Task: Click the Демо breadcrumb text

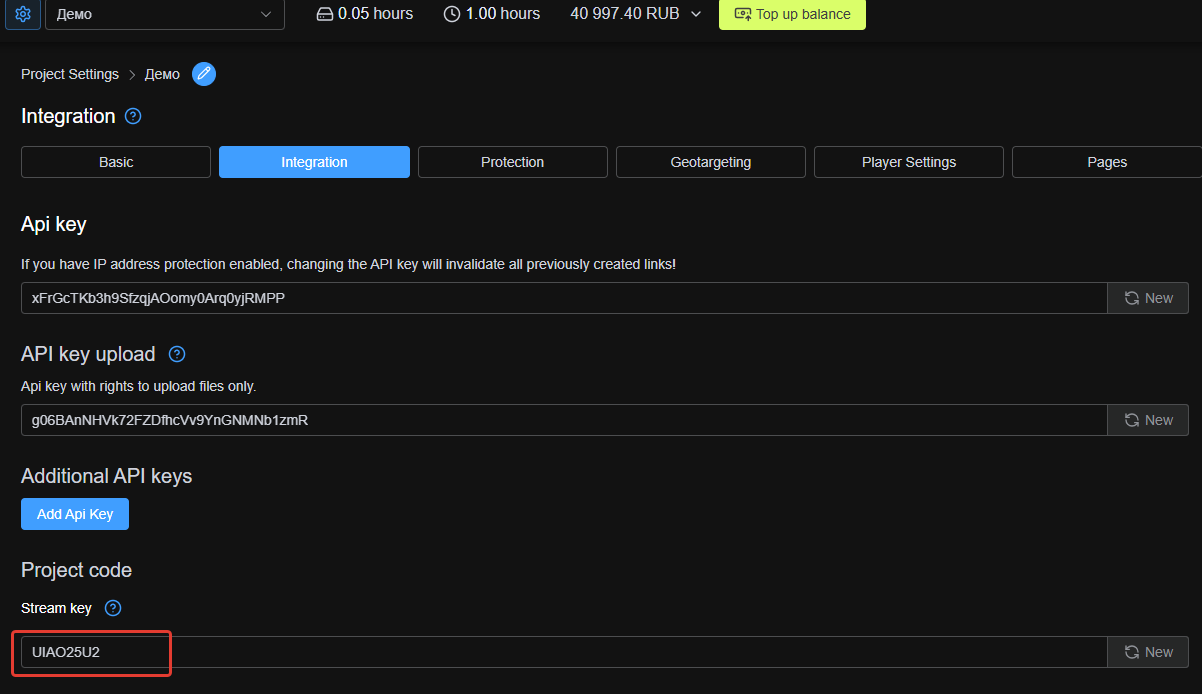Action: [162, 74]
